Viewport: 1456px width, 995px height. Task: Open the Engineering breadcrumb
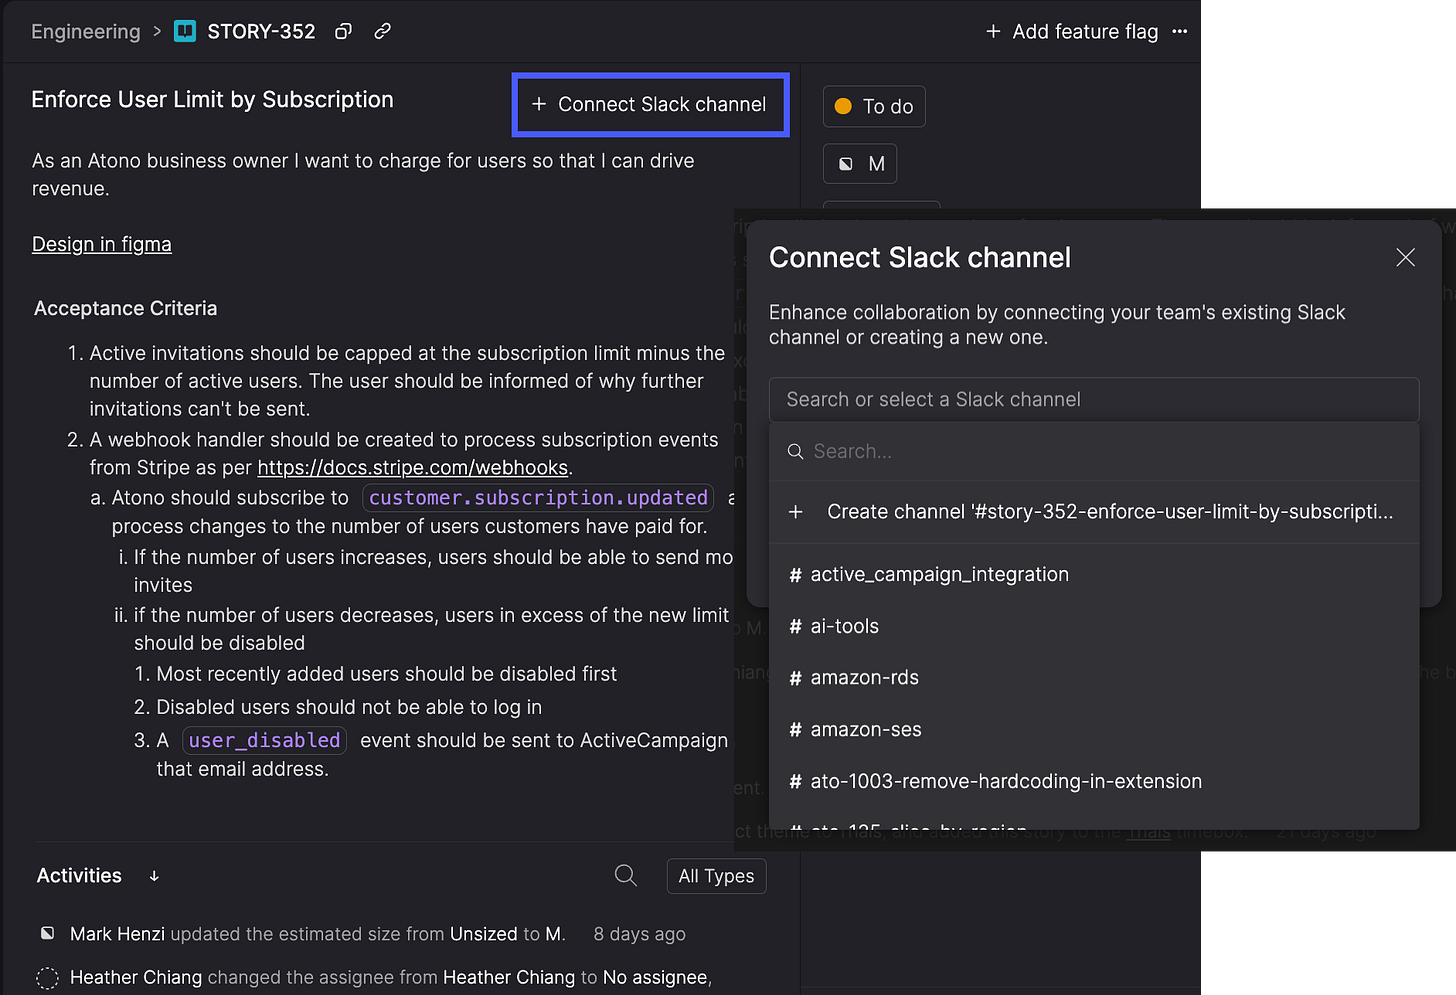tap(85, 31)
